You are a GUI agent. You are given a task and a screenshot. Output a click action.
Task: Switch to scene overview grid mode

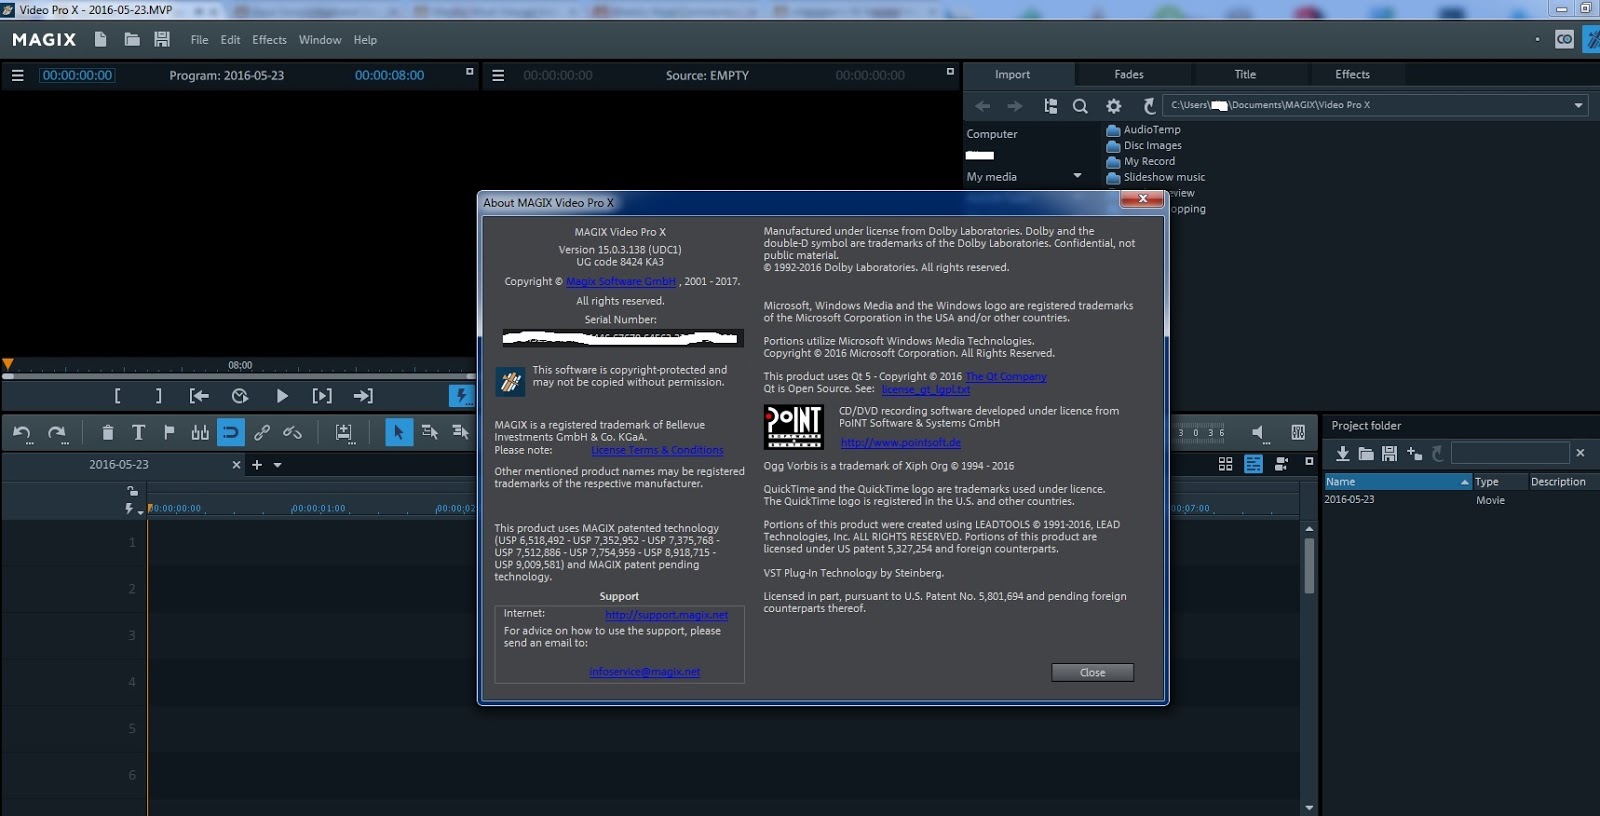click(x=1225, y=464)
